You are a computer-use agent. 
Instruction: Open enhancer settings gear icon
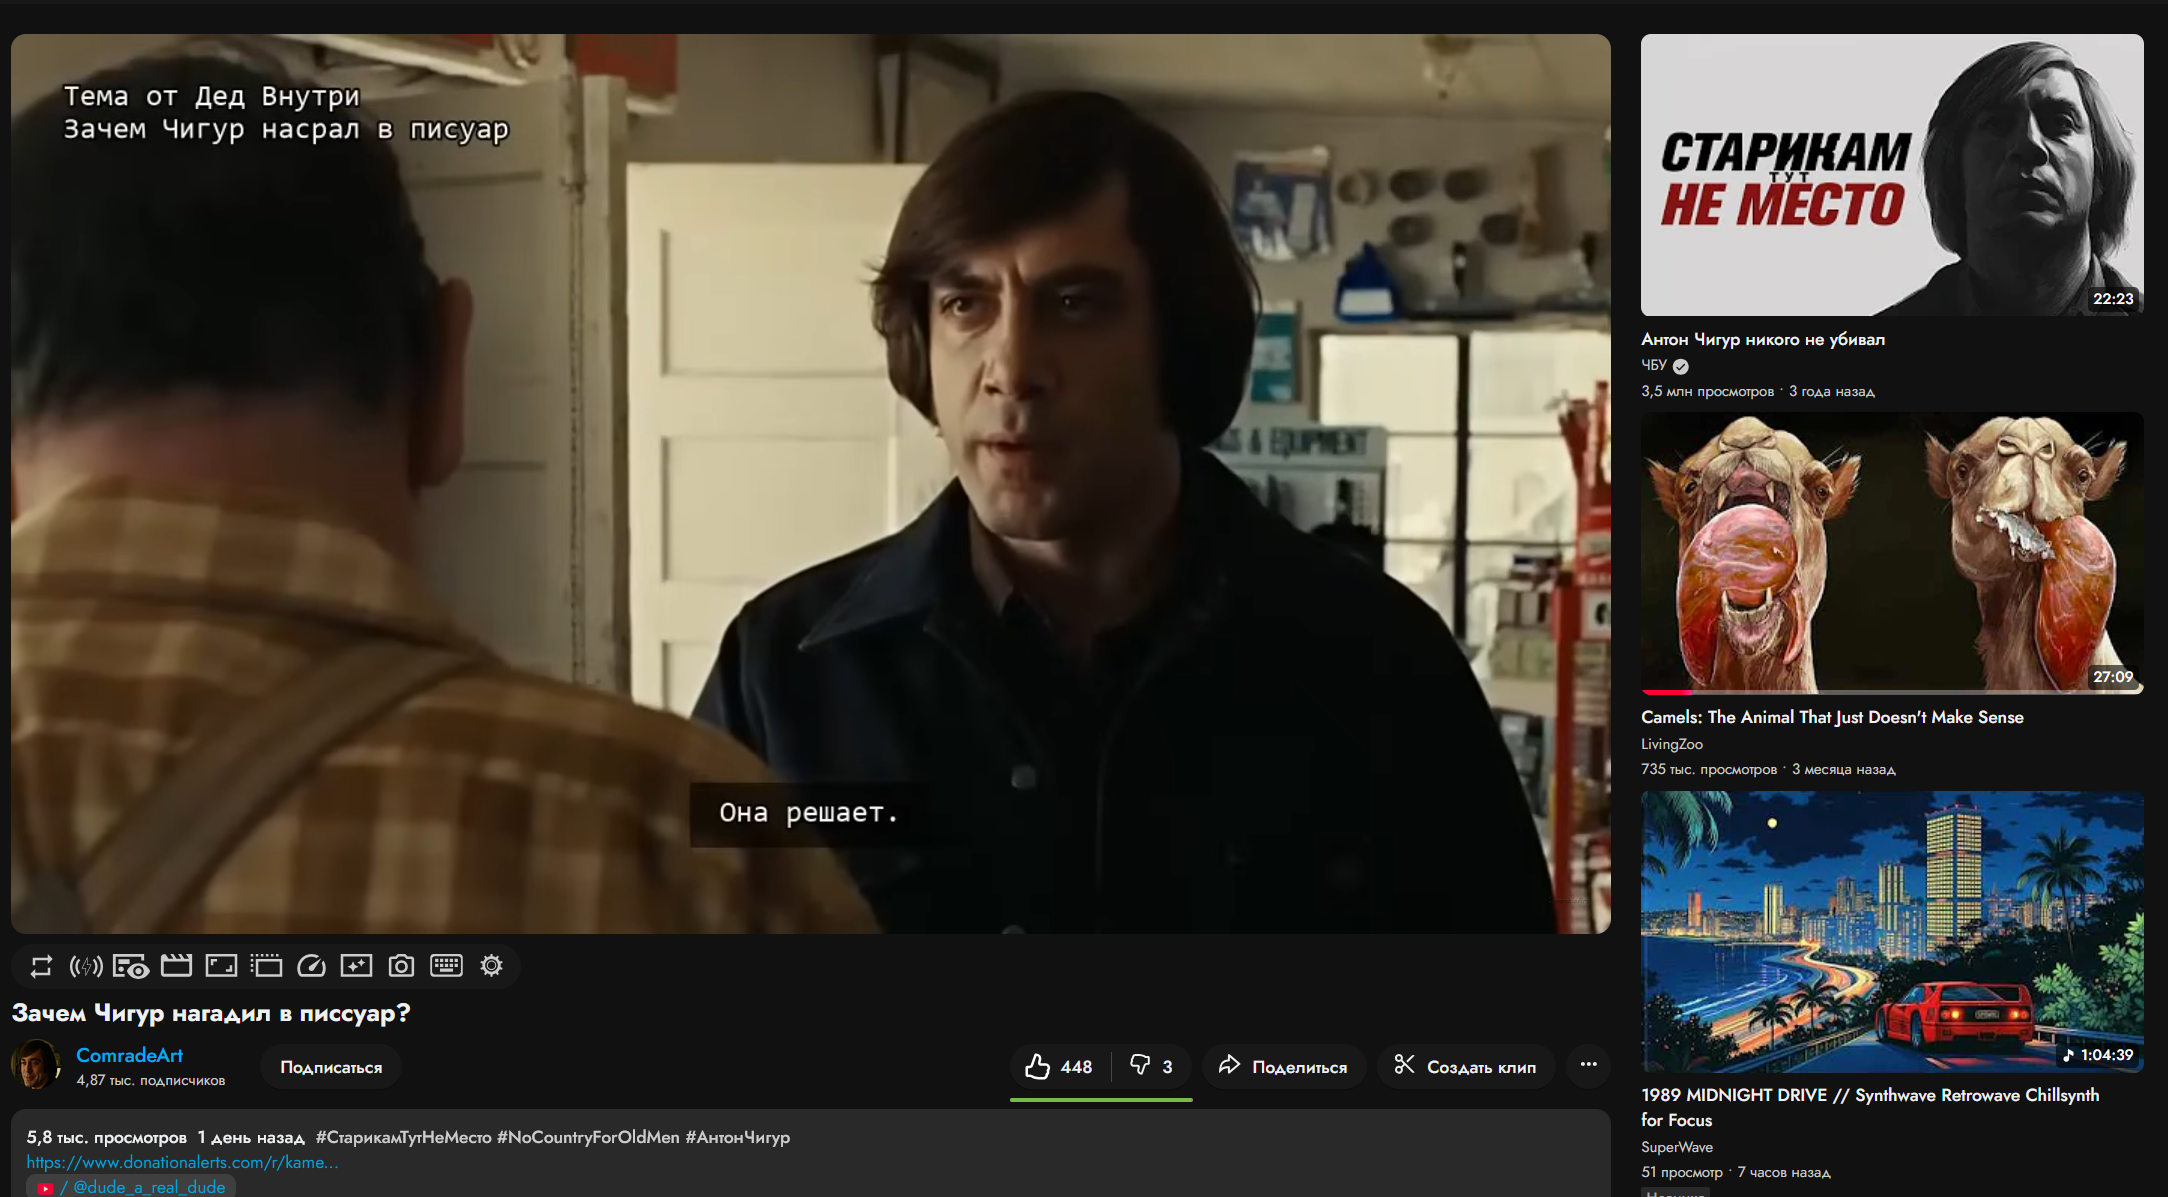(491, 966)
